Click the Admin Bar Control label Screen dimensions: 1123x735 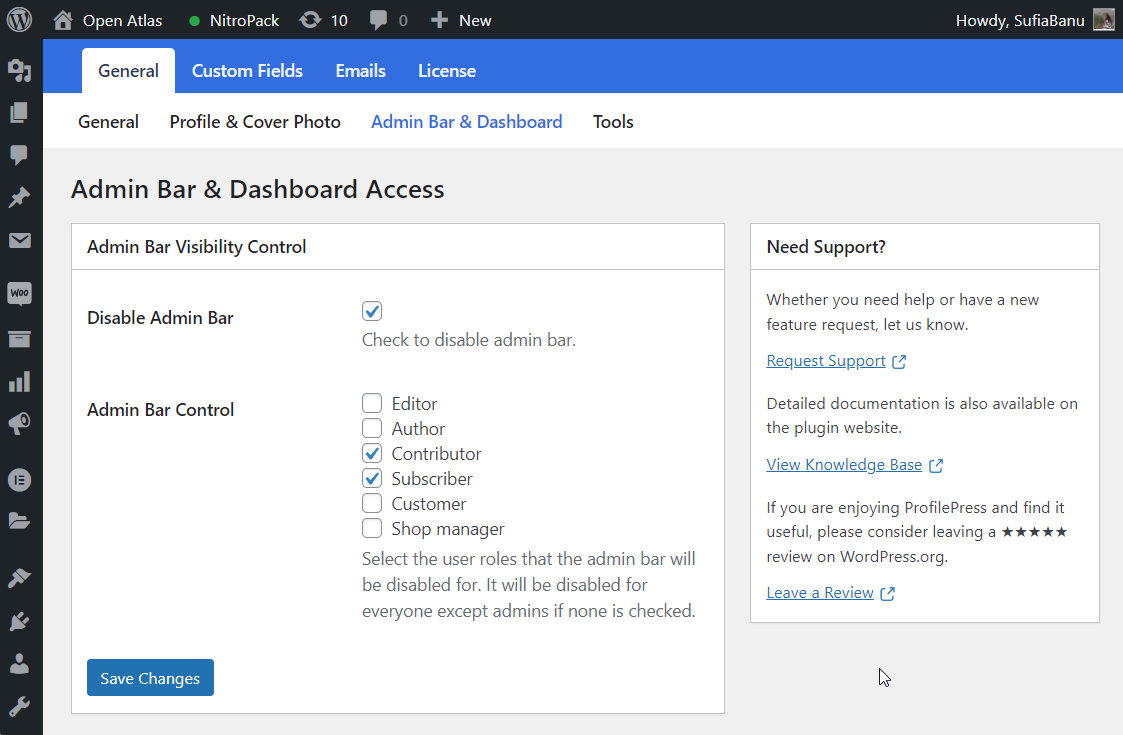pos(160,410)
